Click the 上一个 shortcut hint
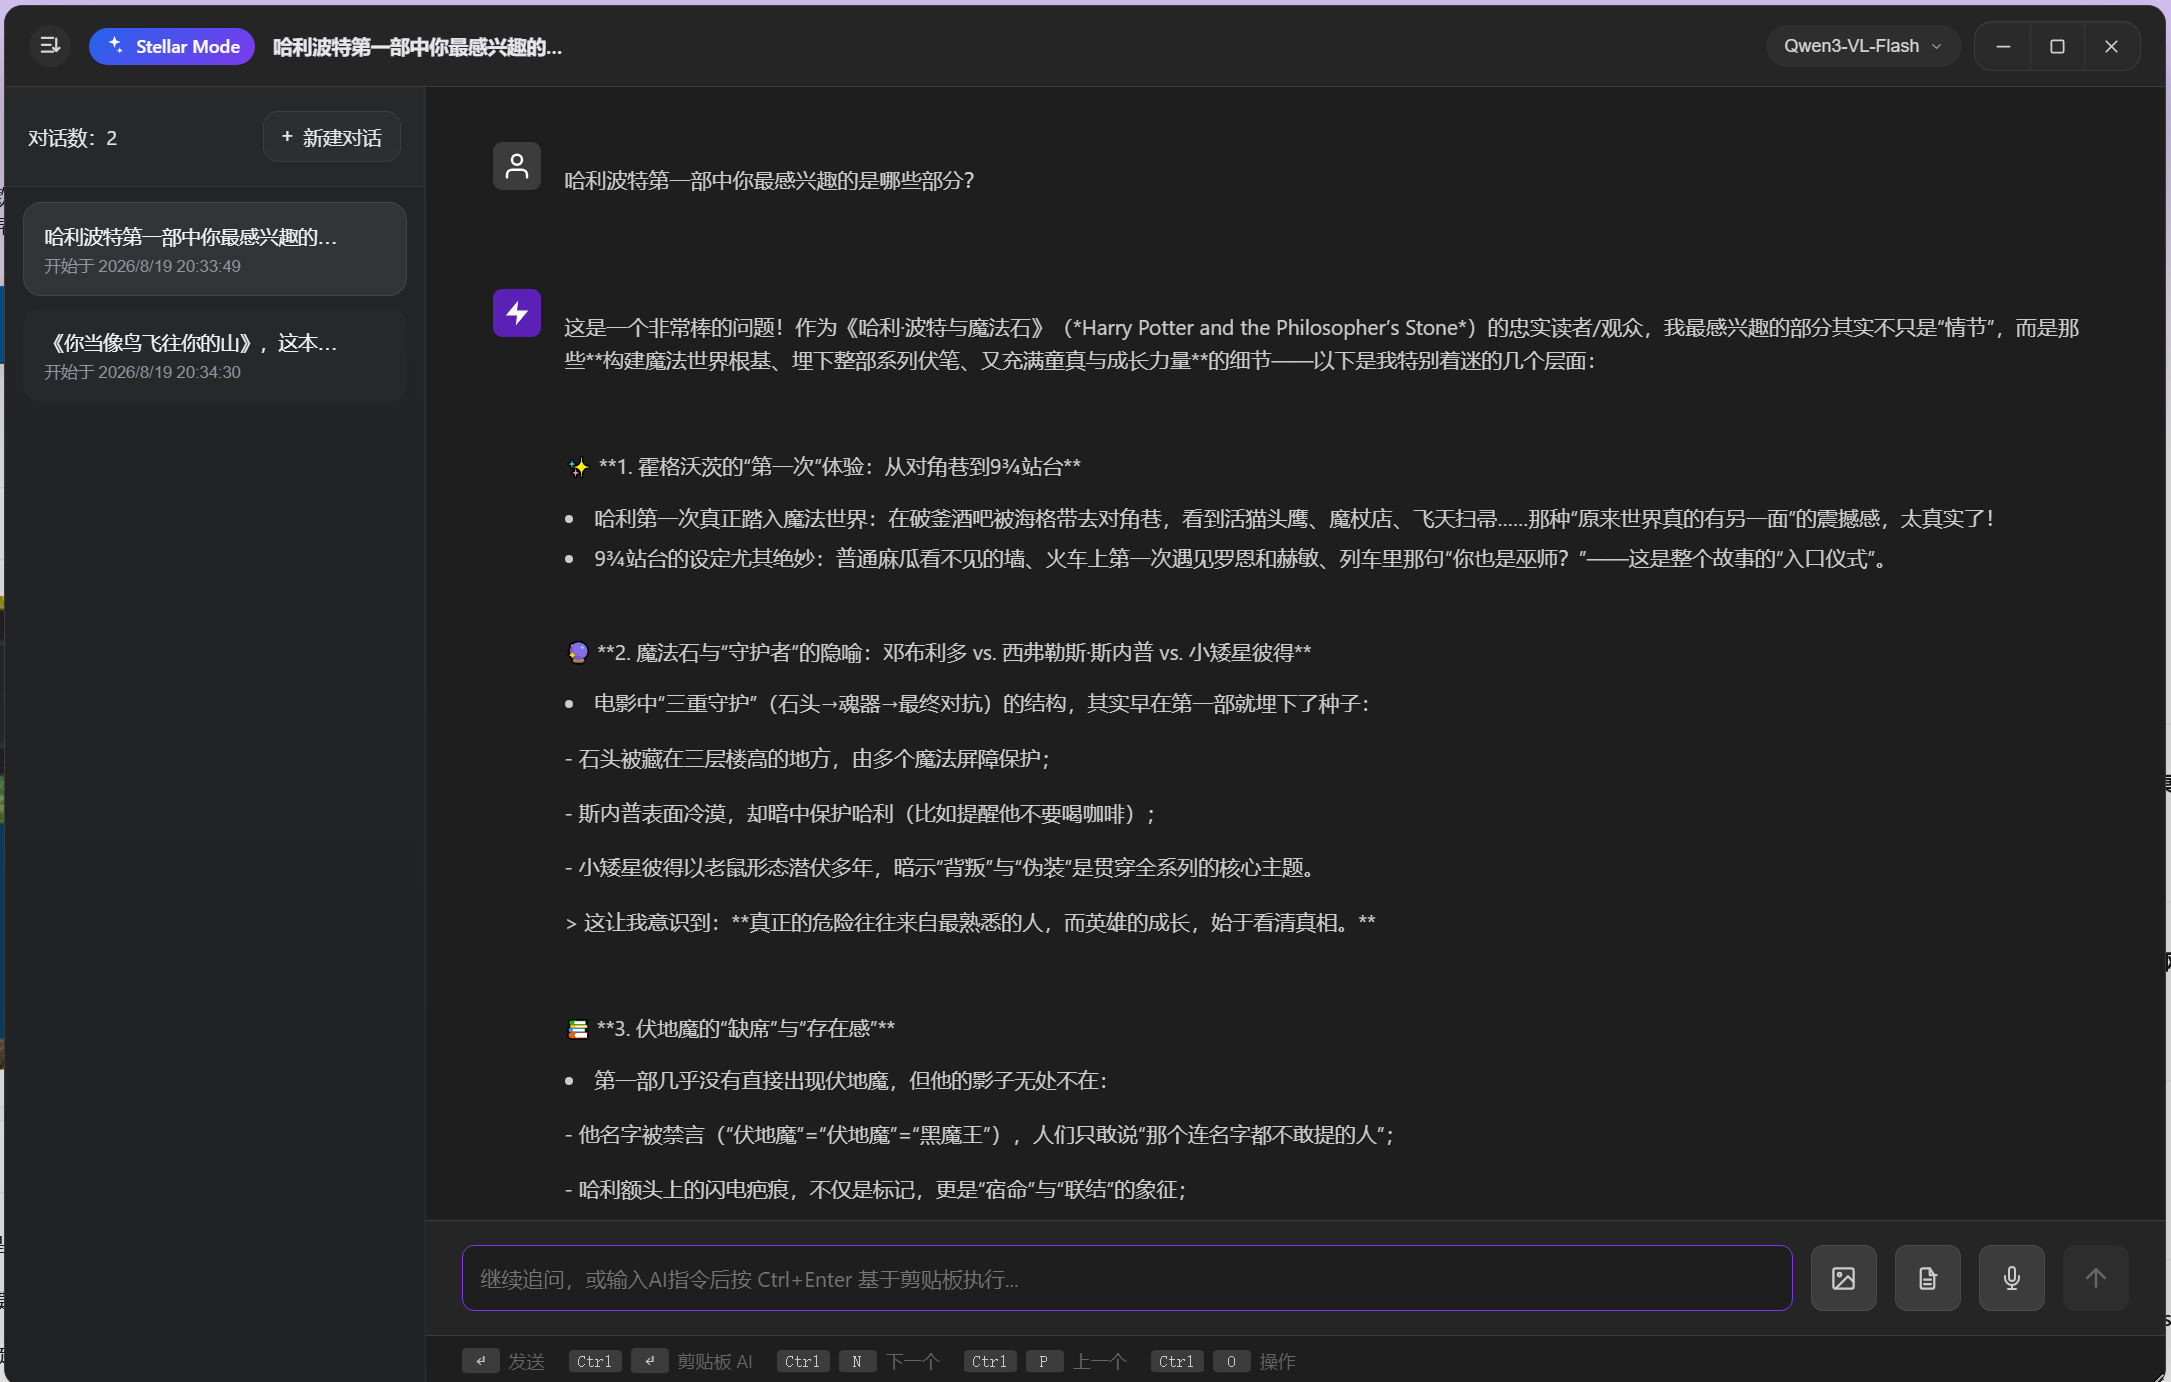Screen dimensions: 2171x1382 1046,1361
